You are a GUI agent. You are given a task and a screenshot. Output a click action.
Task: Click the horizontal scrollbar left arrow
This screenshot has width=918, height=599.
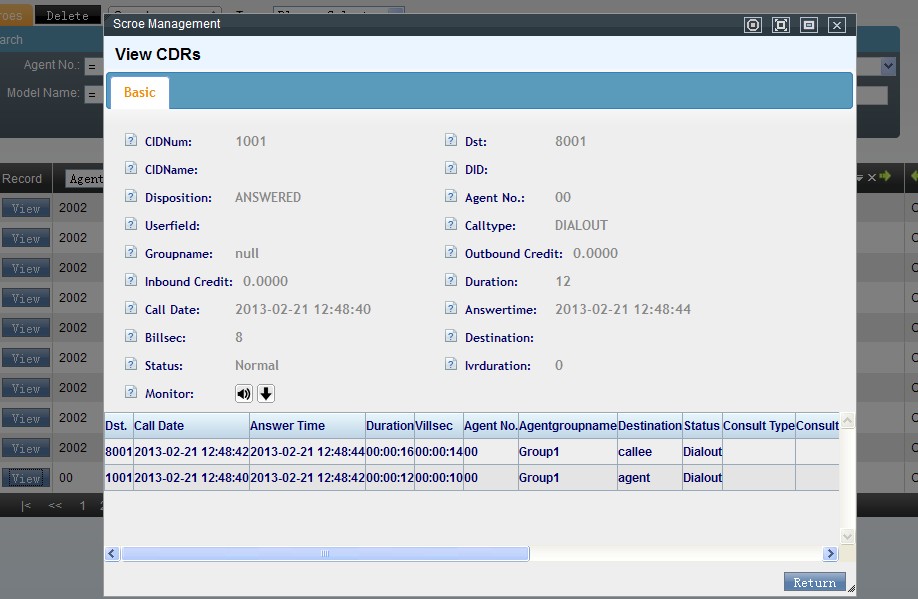tap(112, 553)
